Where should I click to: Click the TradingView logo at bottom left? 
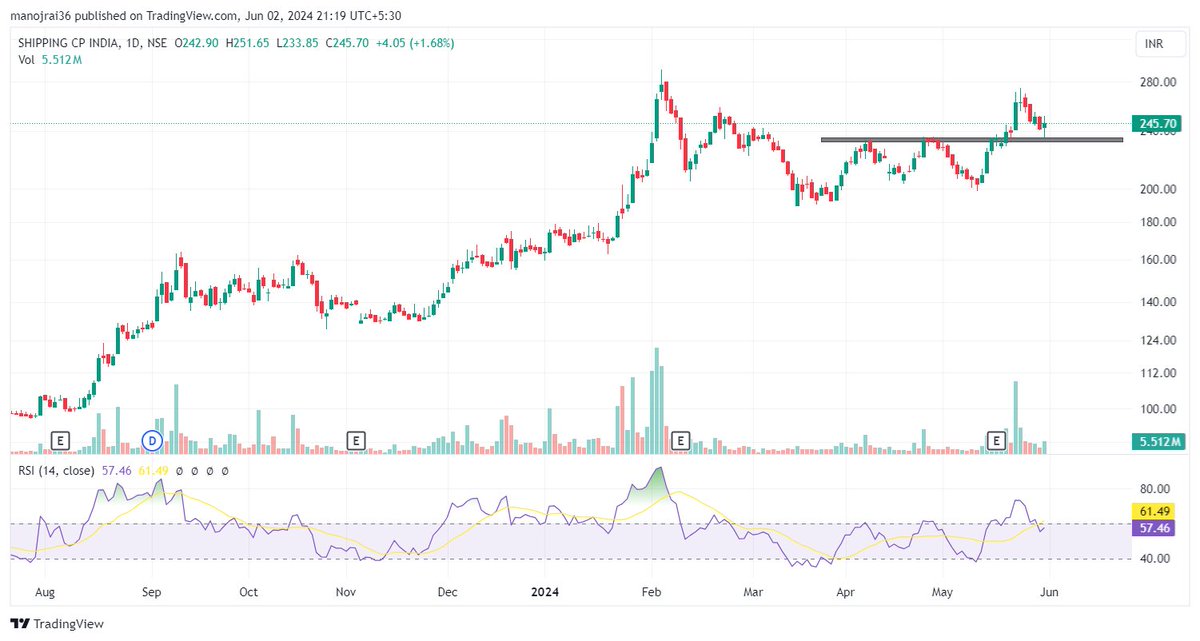[x=57, y=623]
